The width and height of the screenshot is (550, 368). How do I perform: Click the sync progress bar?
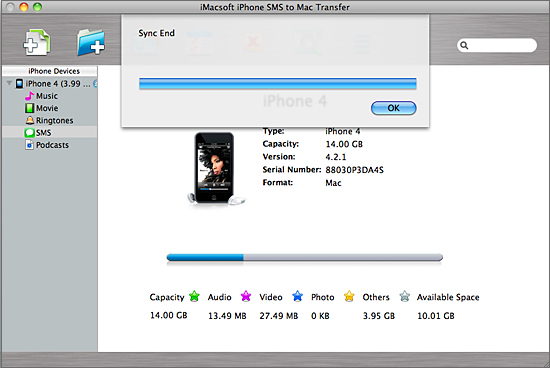277,83
